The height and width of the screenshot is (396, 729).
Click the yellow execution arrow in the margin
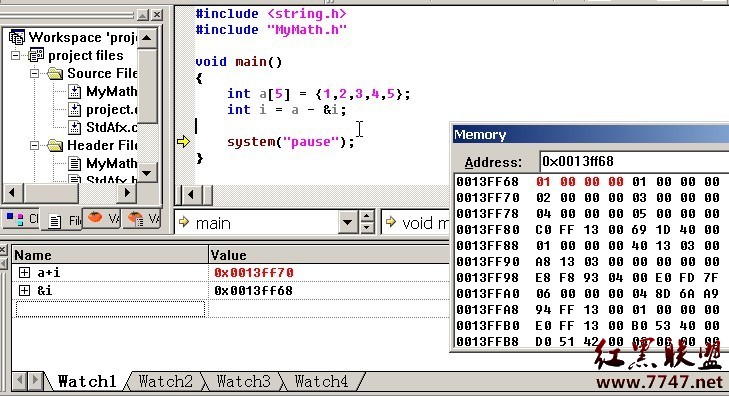[x=183, y=141]
